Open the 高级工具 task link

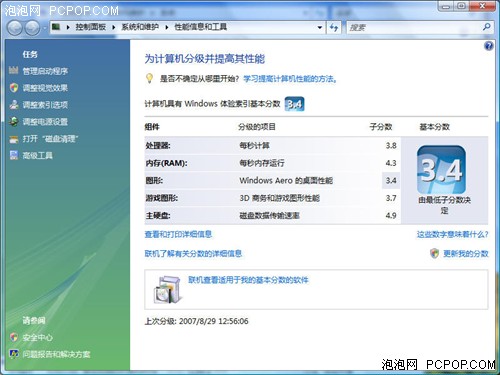coord(37,156)
